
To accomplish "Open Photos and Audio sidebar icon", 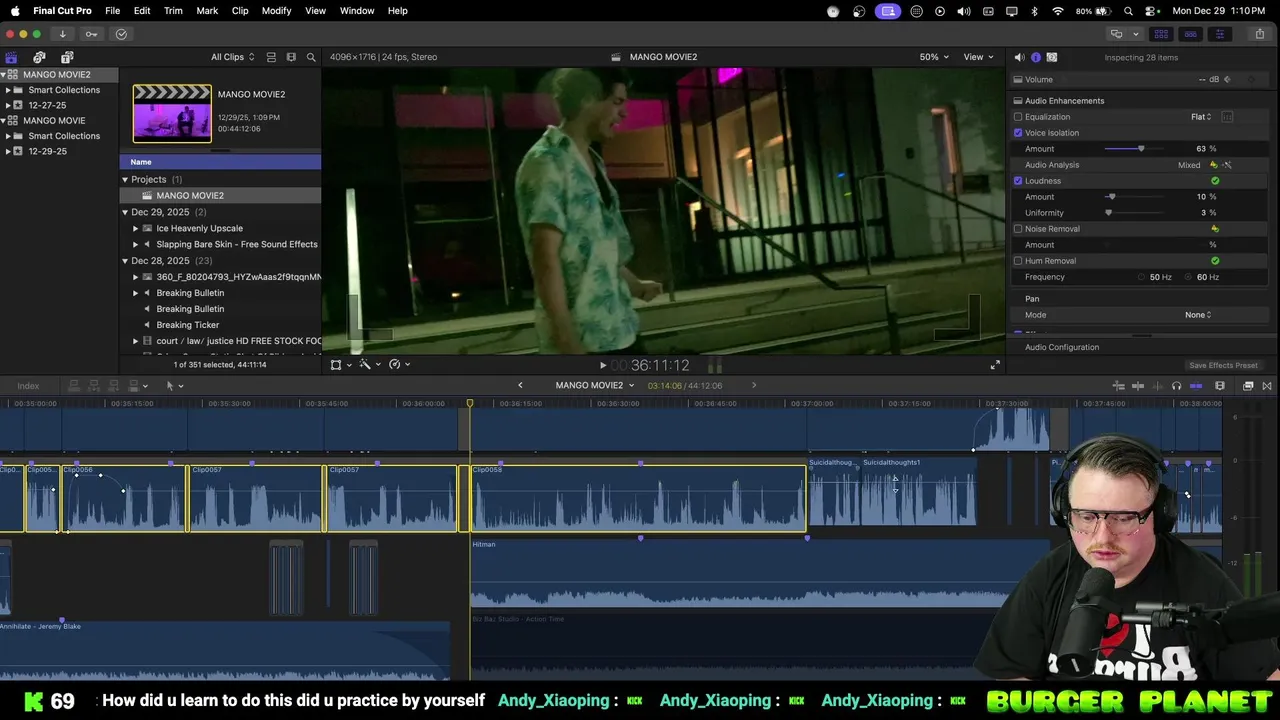I will [x=39, y=57].
